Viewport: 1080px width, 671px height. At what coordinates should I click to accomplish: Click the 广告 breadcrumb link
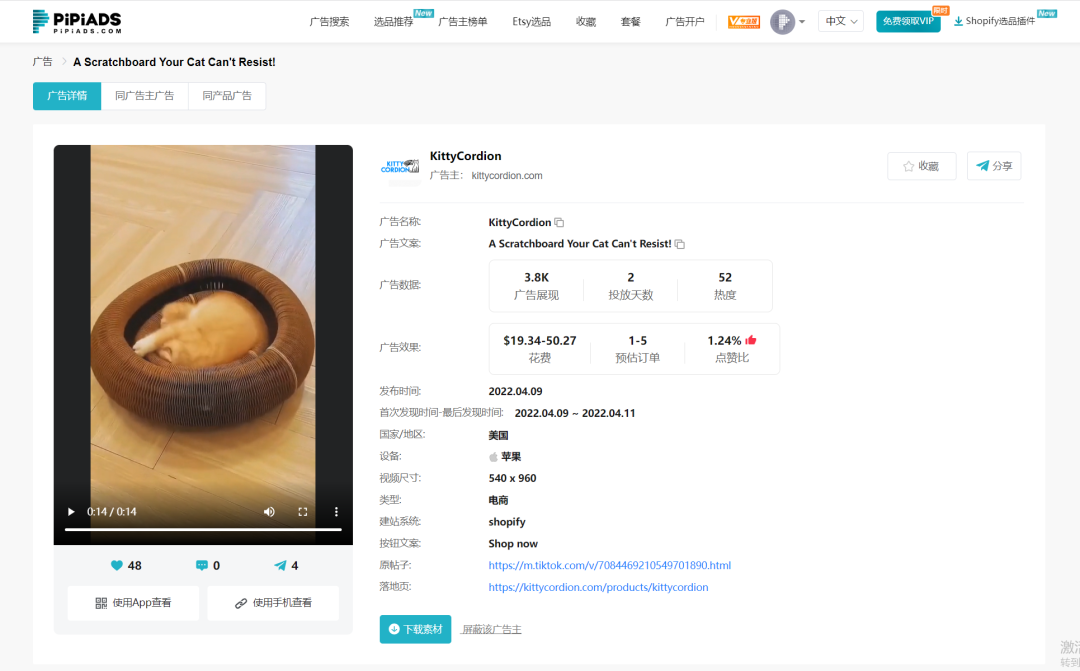tap(43, 61)
